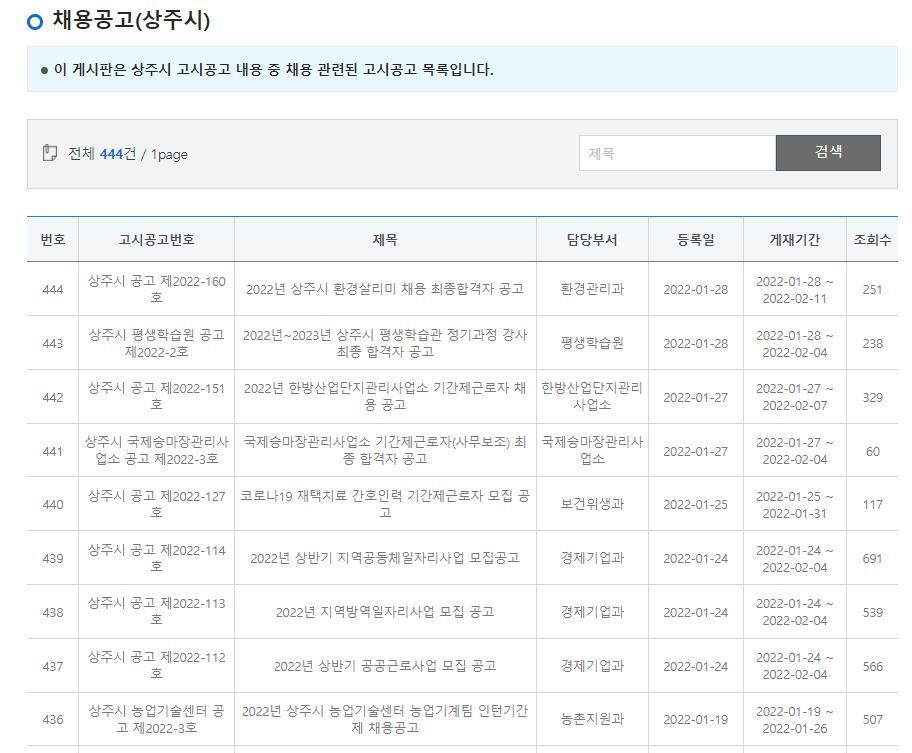Screen dimensions: 912x753
Task: Click posting period 2022-01-25 ~ 2022-01-31
Action: pyautogui.click(x=795, y=505)
